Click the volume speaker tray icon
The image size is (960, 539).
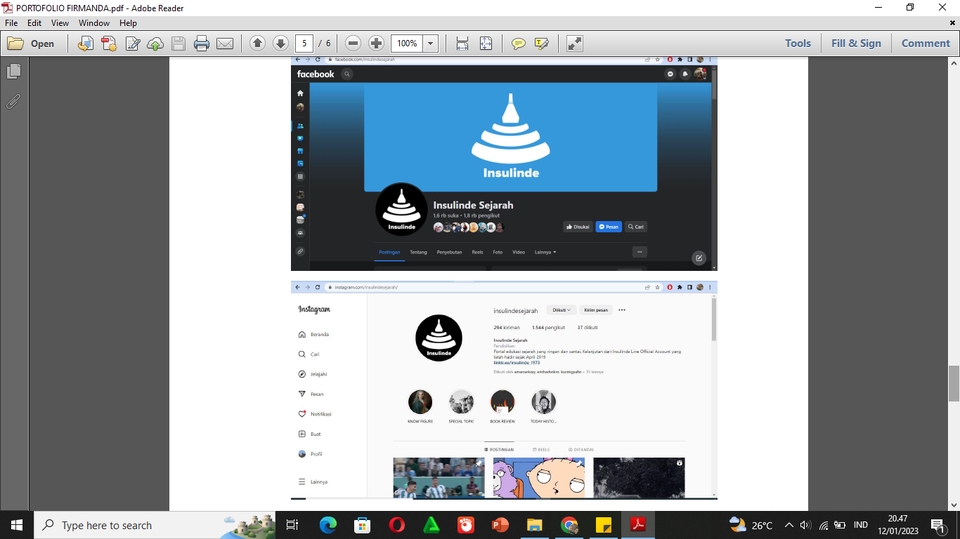tap(806, 525)
